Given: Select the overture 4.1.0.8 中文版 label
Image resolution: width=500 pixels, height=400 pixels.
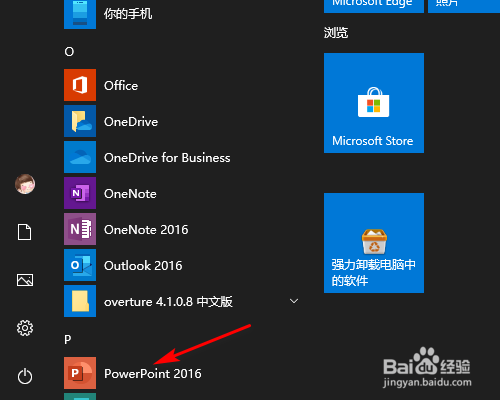Looking at the screenshot, I should pyautogui.click(x=168, y=302).
